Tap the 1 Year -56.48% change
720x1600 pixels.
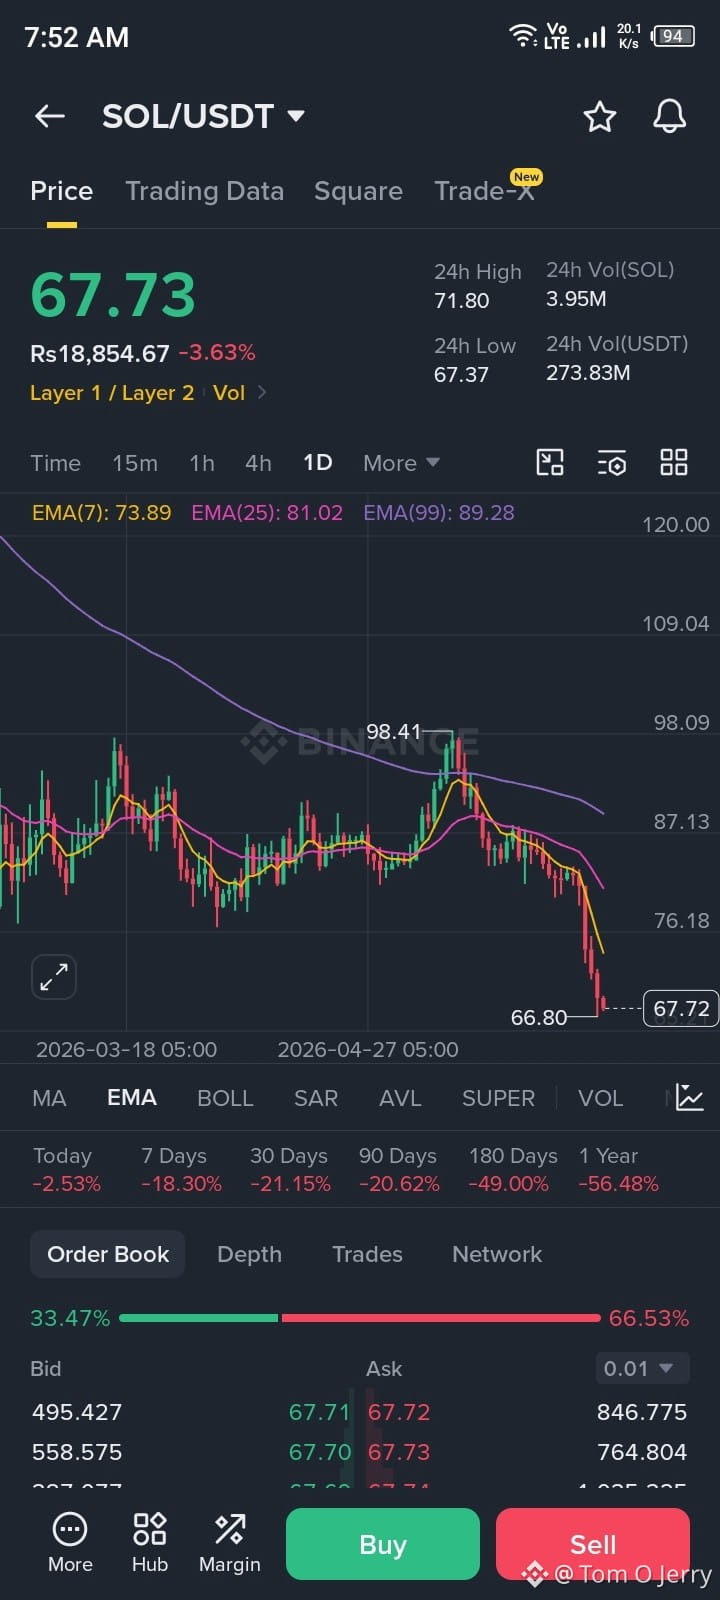coord(618,1170)
